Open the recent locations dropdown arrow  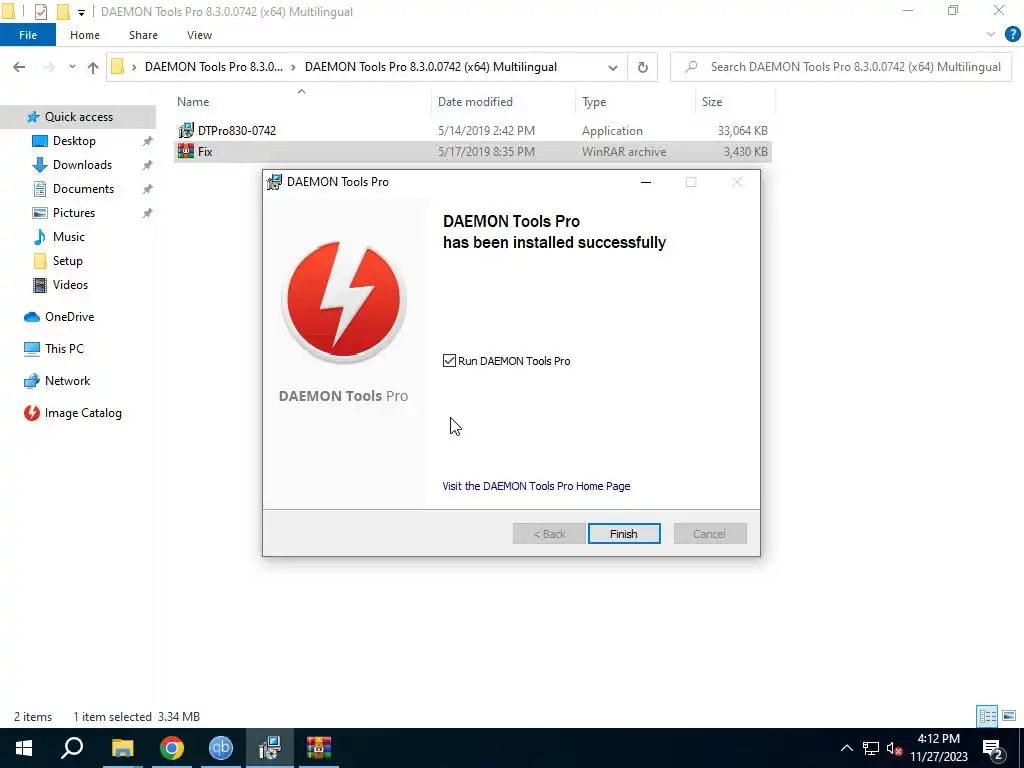[x=72, y=67]
